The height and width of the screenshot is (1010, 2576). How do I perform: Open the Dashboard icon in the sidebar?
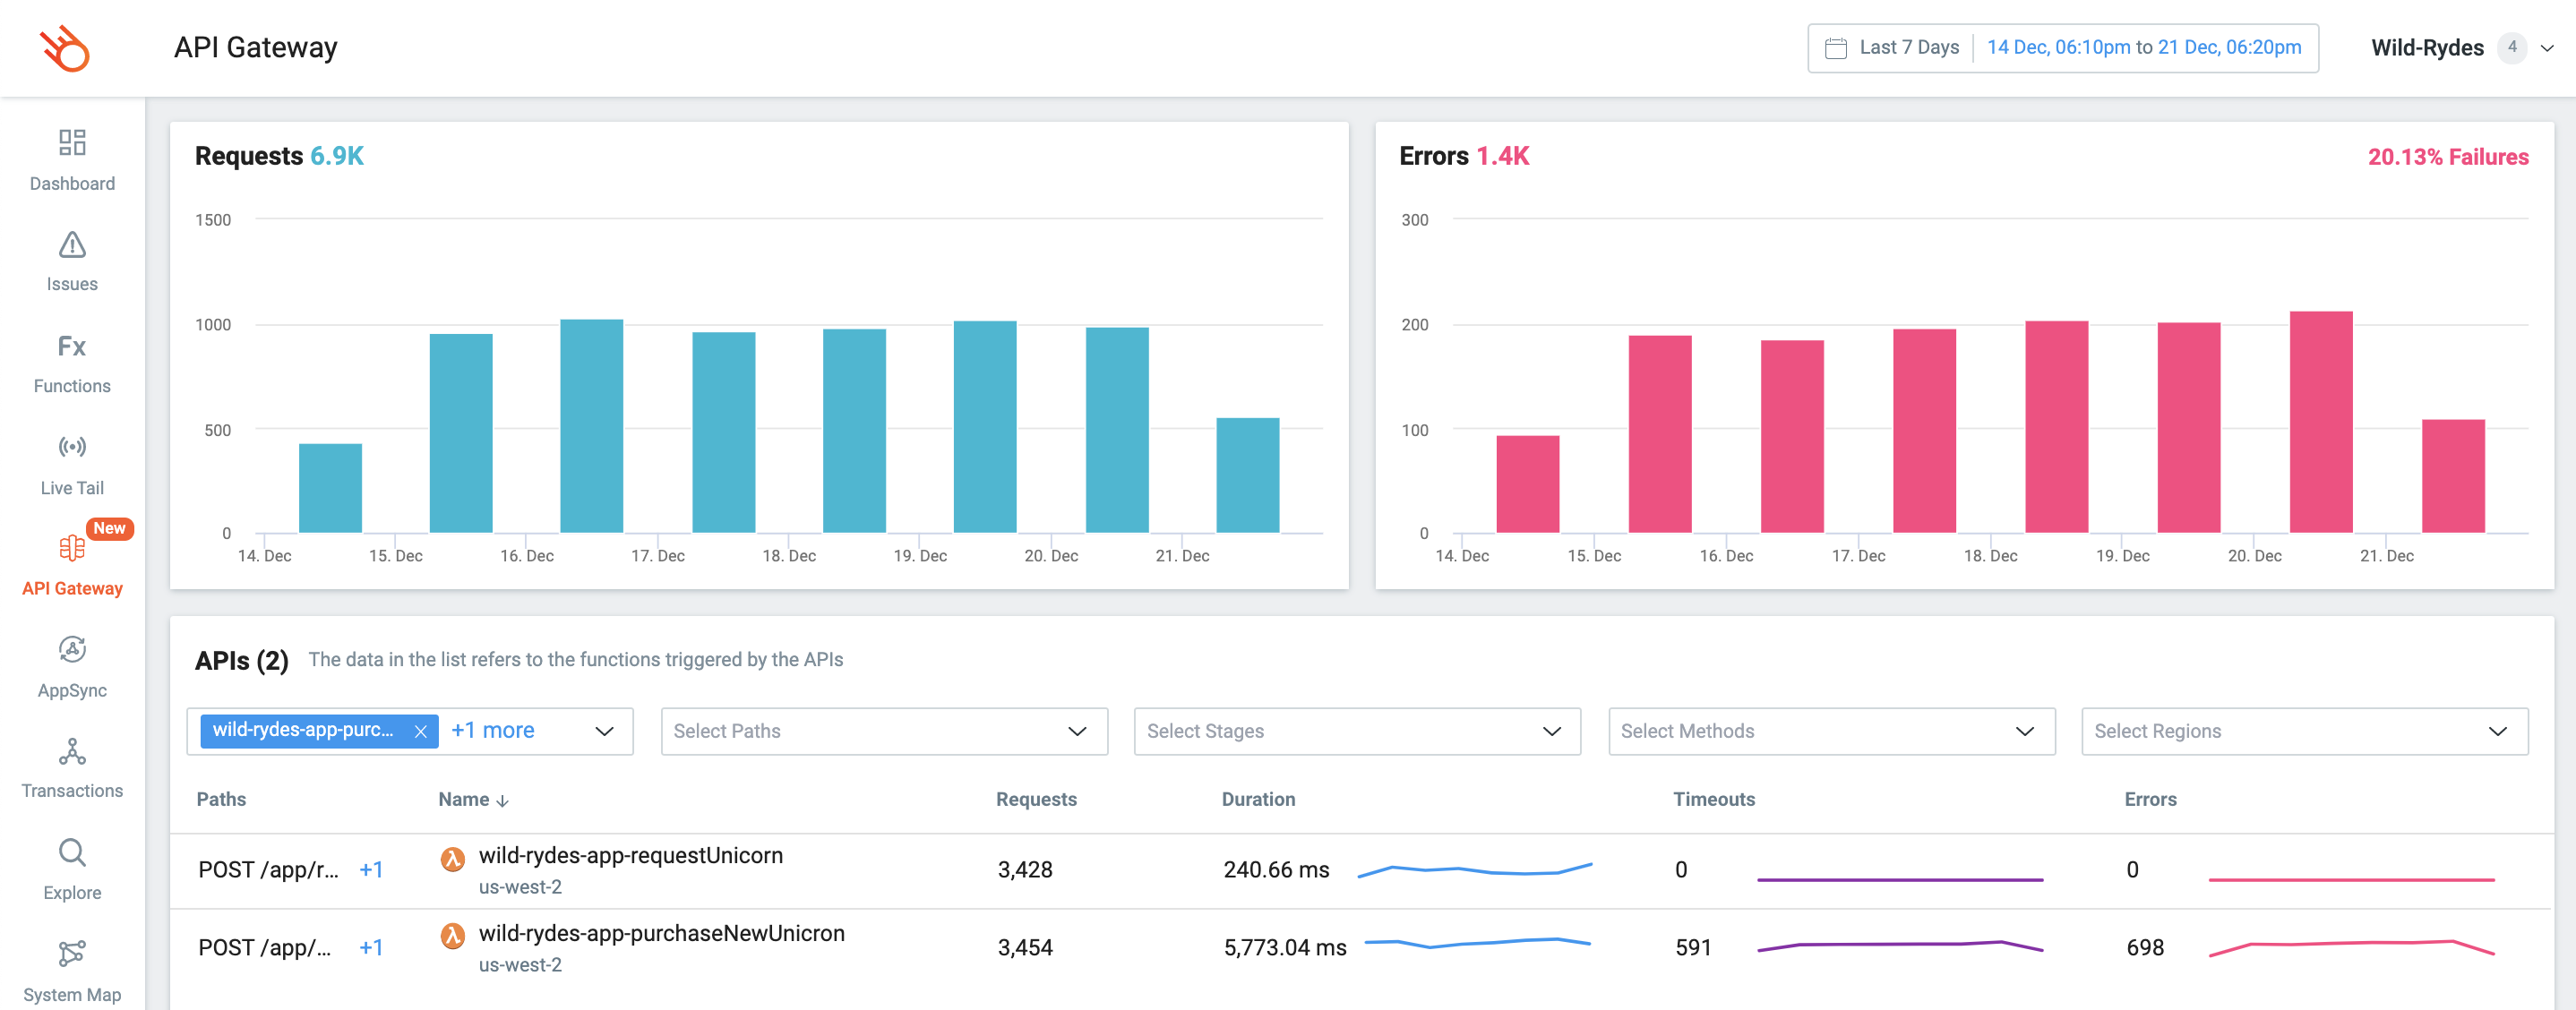click(x=72, y=142)
